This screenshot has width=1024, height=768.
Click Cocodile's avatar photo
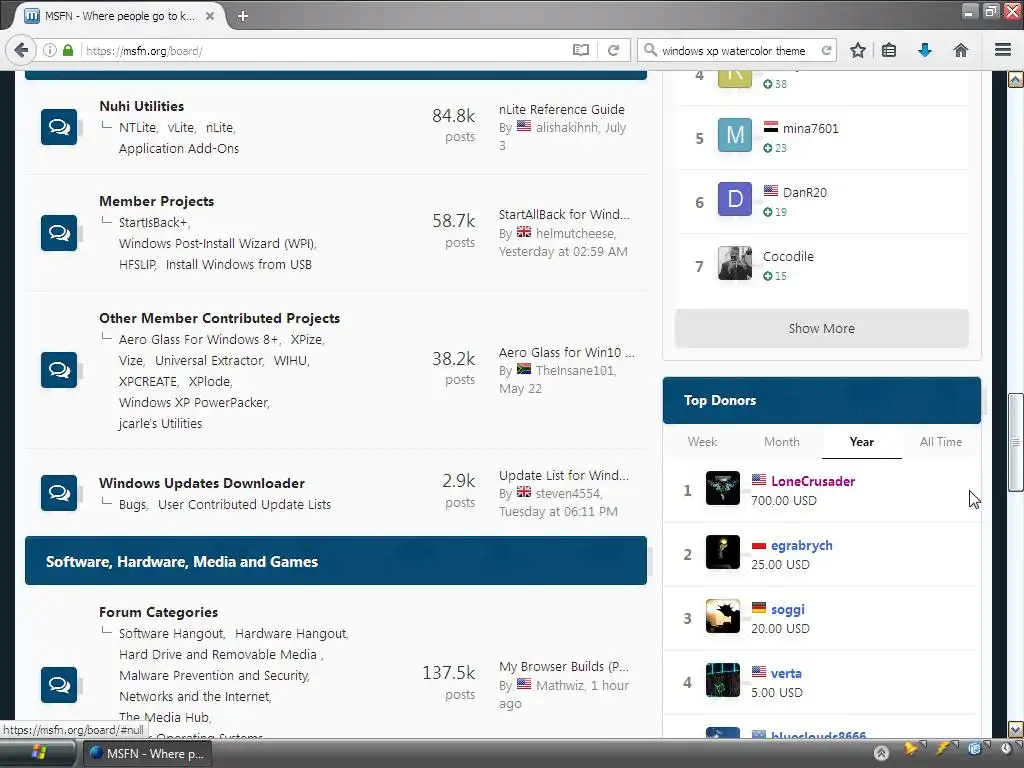(x=735, y=263)
